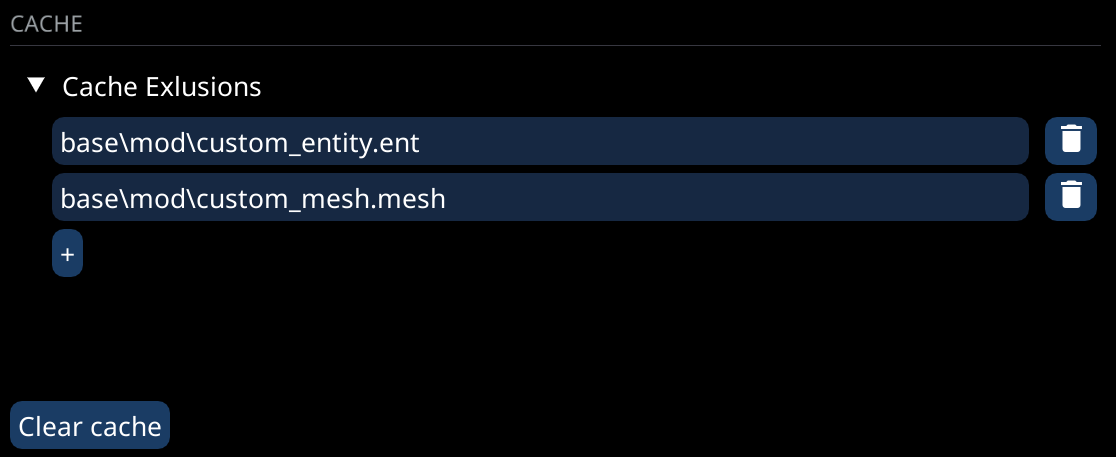Click the trash icon in the second row
The height and width of the screenshot is (457, 1116).
[x=1070, y=197]
